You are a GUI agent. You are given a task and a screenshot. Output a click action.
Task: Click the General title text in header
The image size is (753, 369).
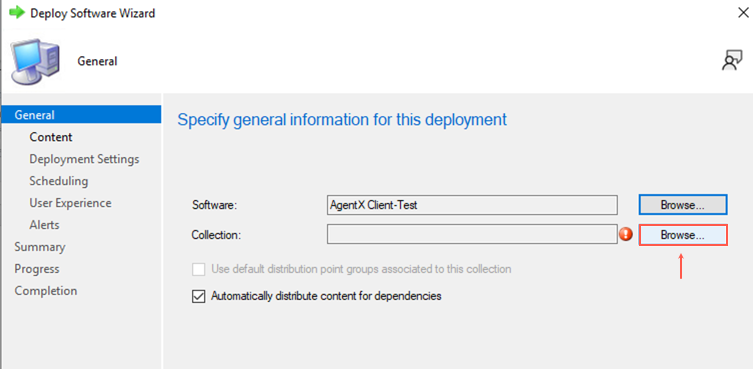click(97, 62)
